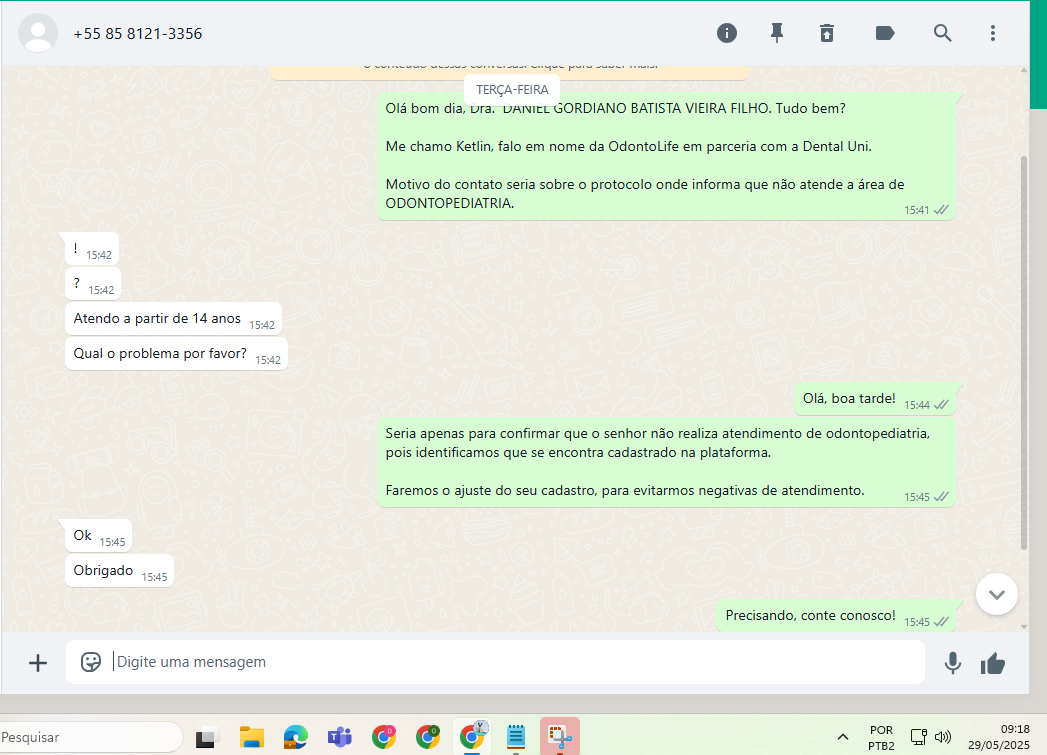Click the contact profile avatar

pyautogui.click(x=38, y=33)
